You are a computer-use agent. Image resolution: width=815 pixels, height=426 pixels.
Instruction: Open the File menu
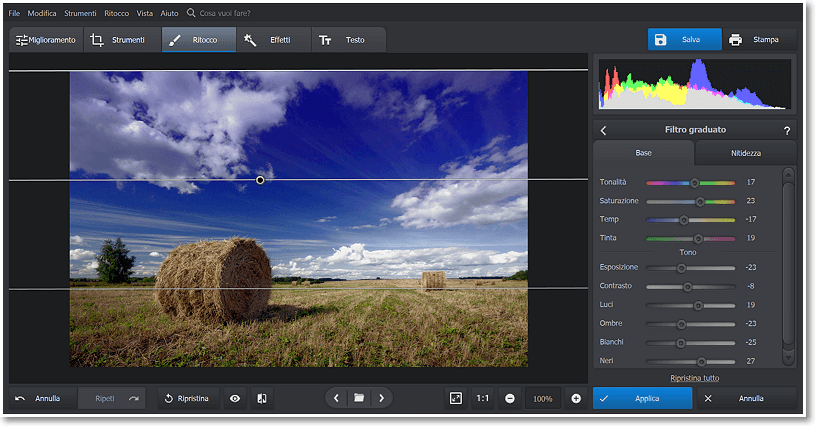click(x=14, y=13)
